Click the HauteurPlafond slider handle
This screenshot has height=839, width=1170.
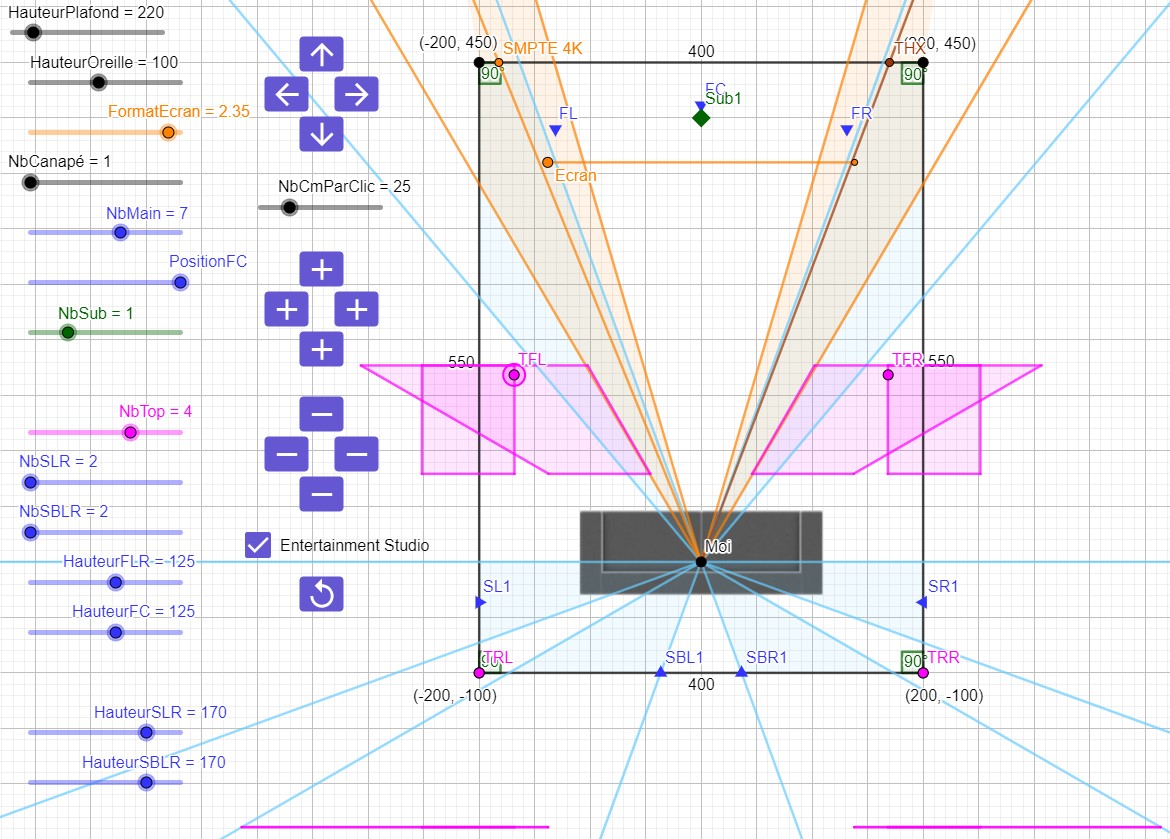pyautogui.click(x=32, y=32)
